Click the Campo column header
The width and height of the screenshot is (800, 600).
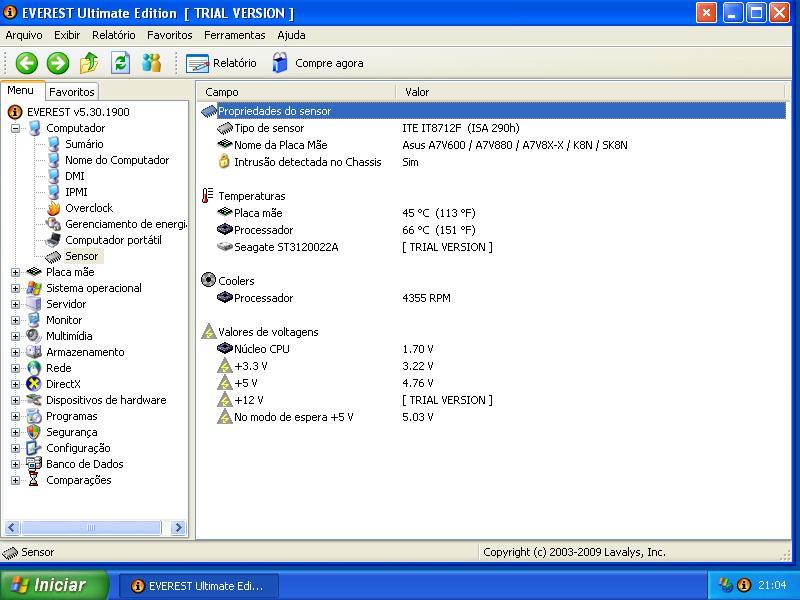coord(296,92)
